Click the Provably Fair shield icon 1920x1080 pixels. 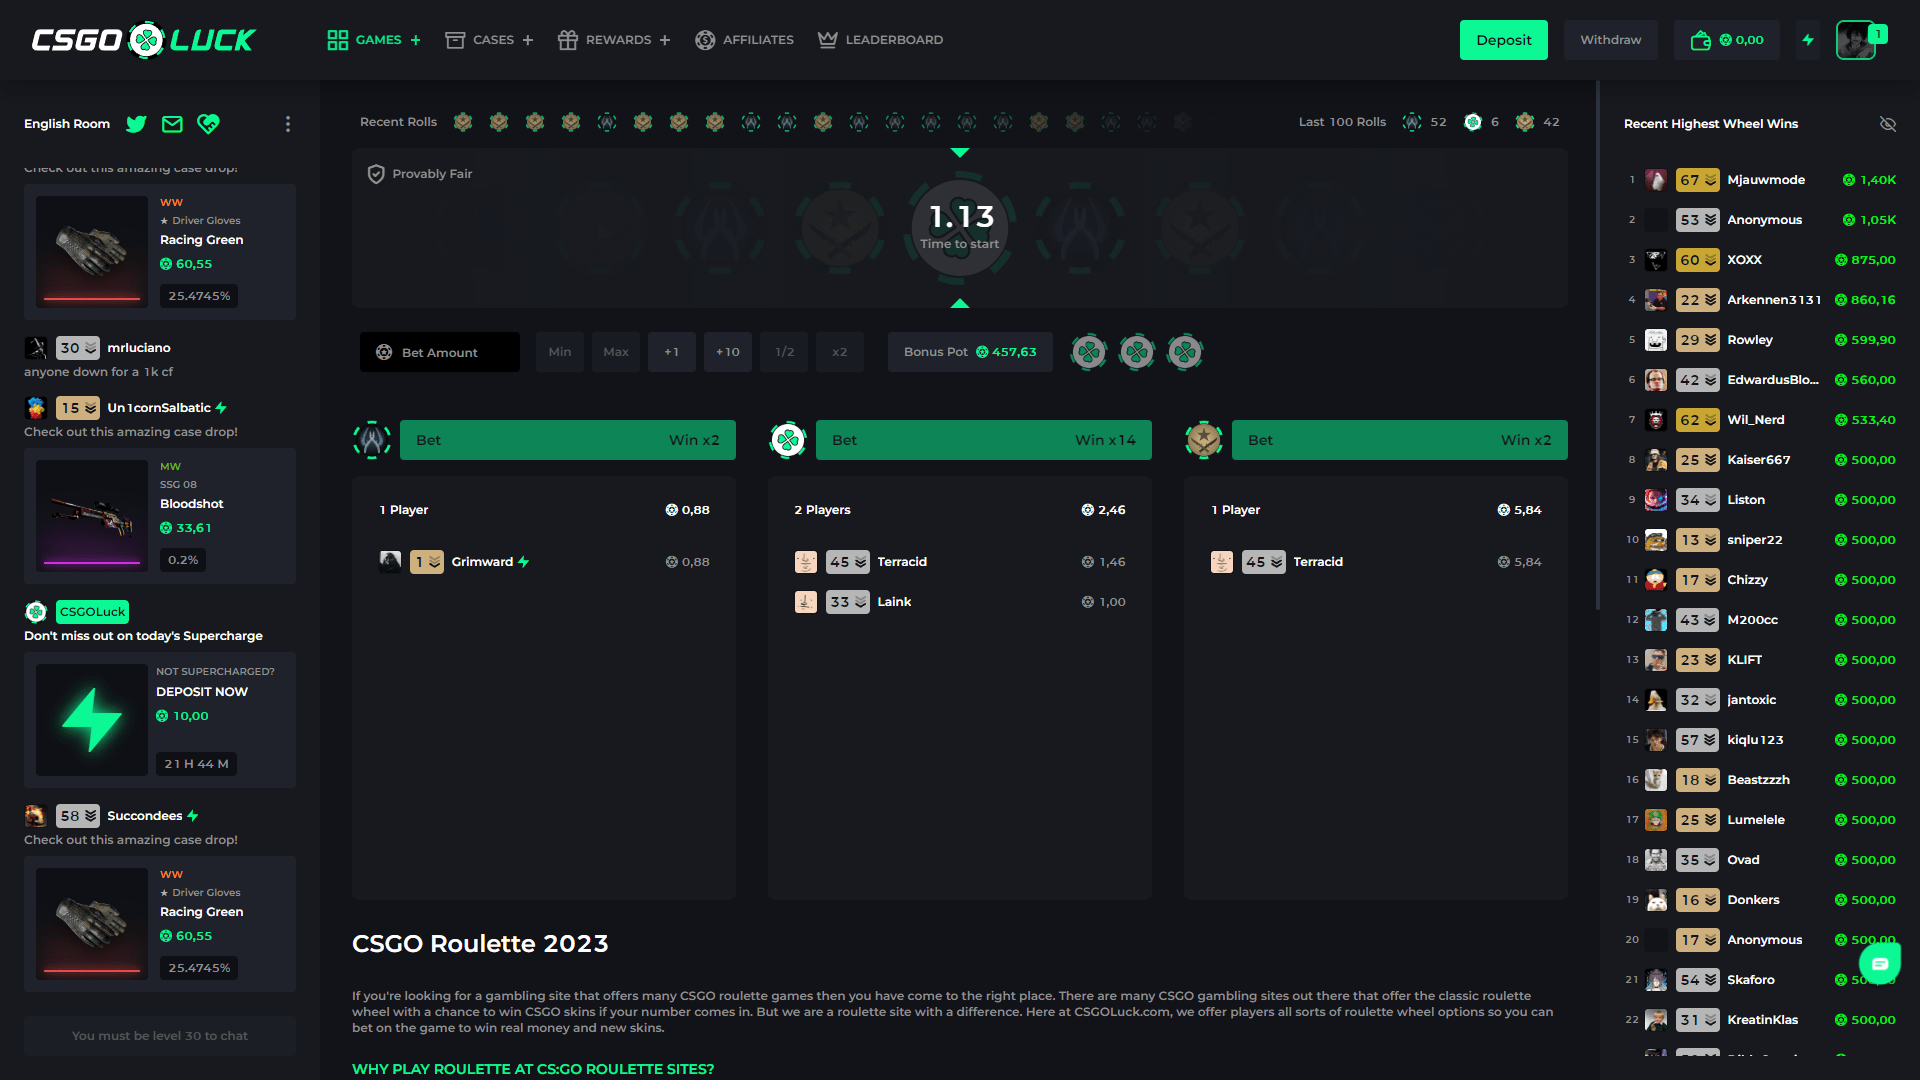375,173
